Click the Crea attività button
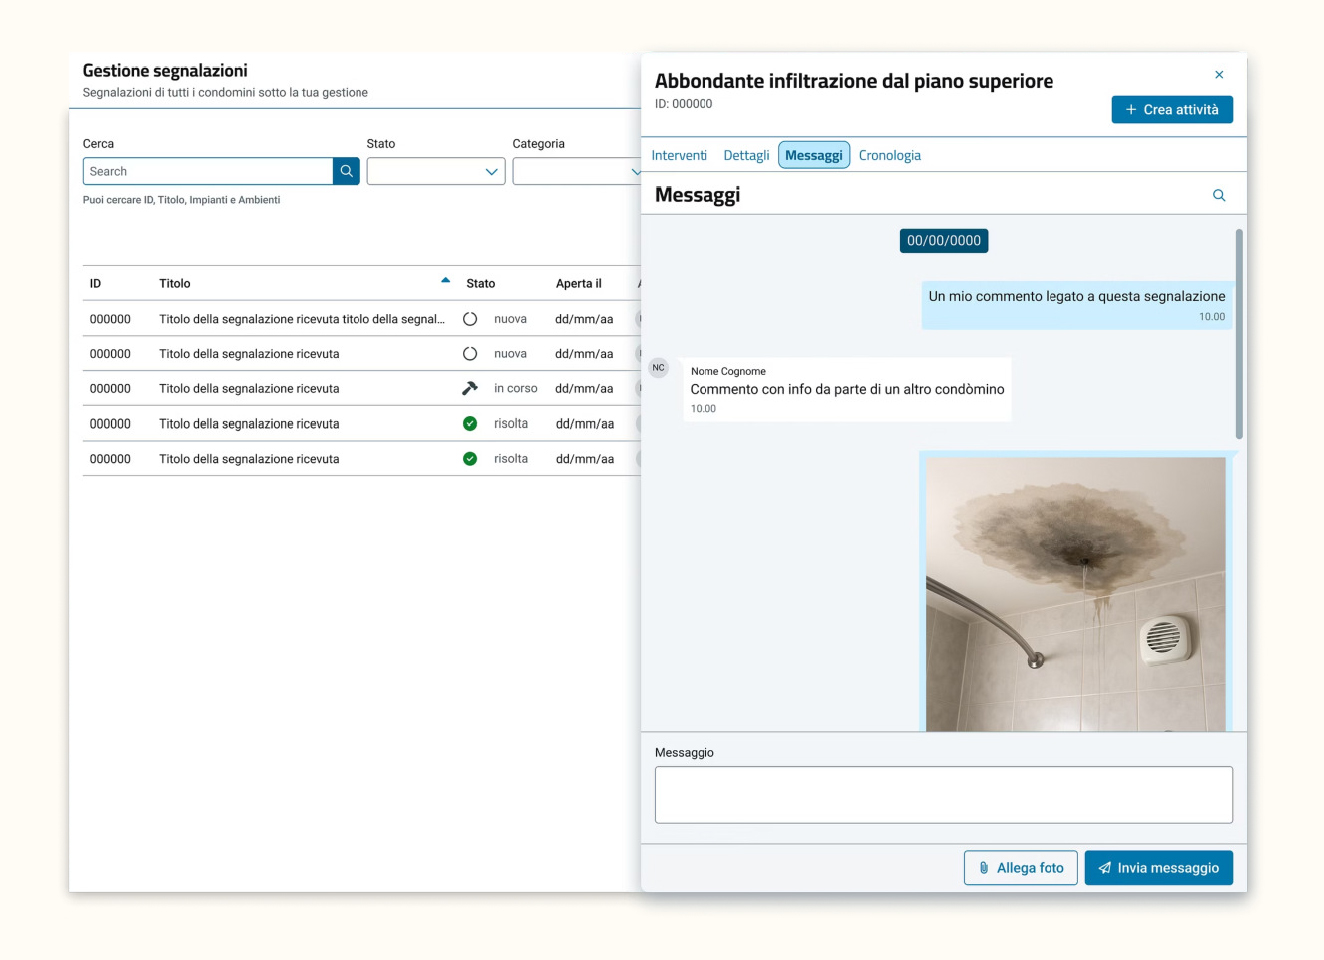The image size is (1324, 960). (x=1172, y=110)
